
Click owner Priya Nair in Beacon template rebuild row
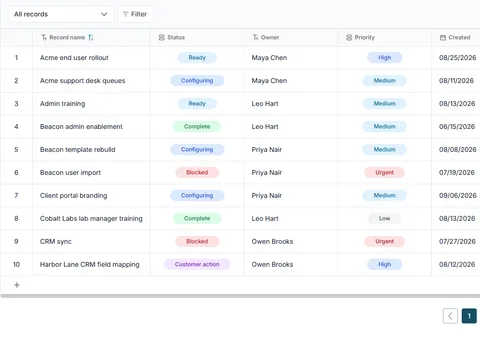(267, 150)
